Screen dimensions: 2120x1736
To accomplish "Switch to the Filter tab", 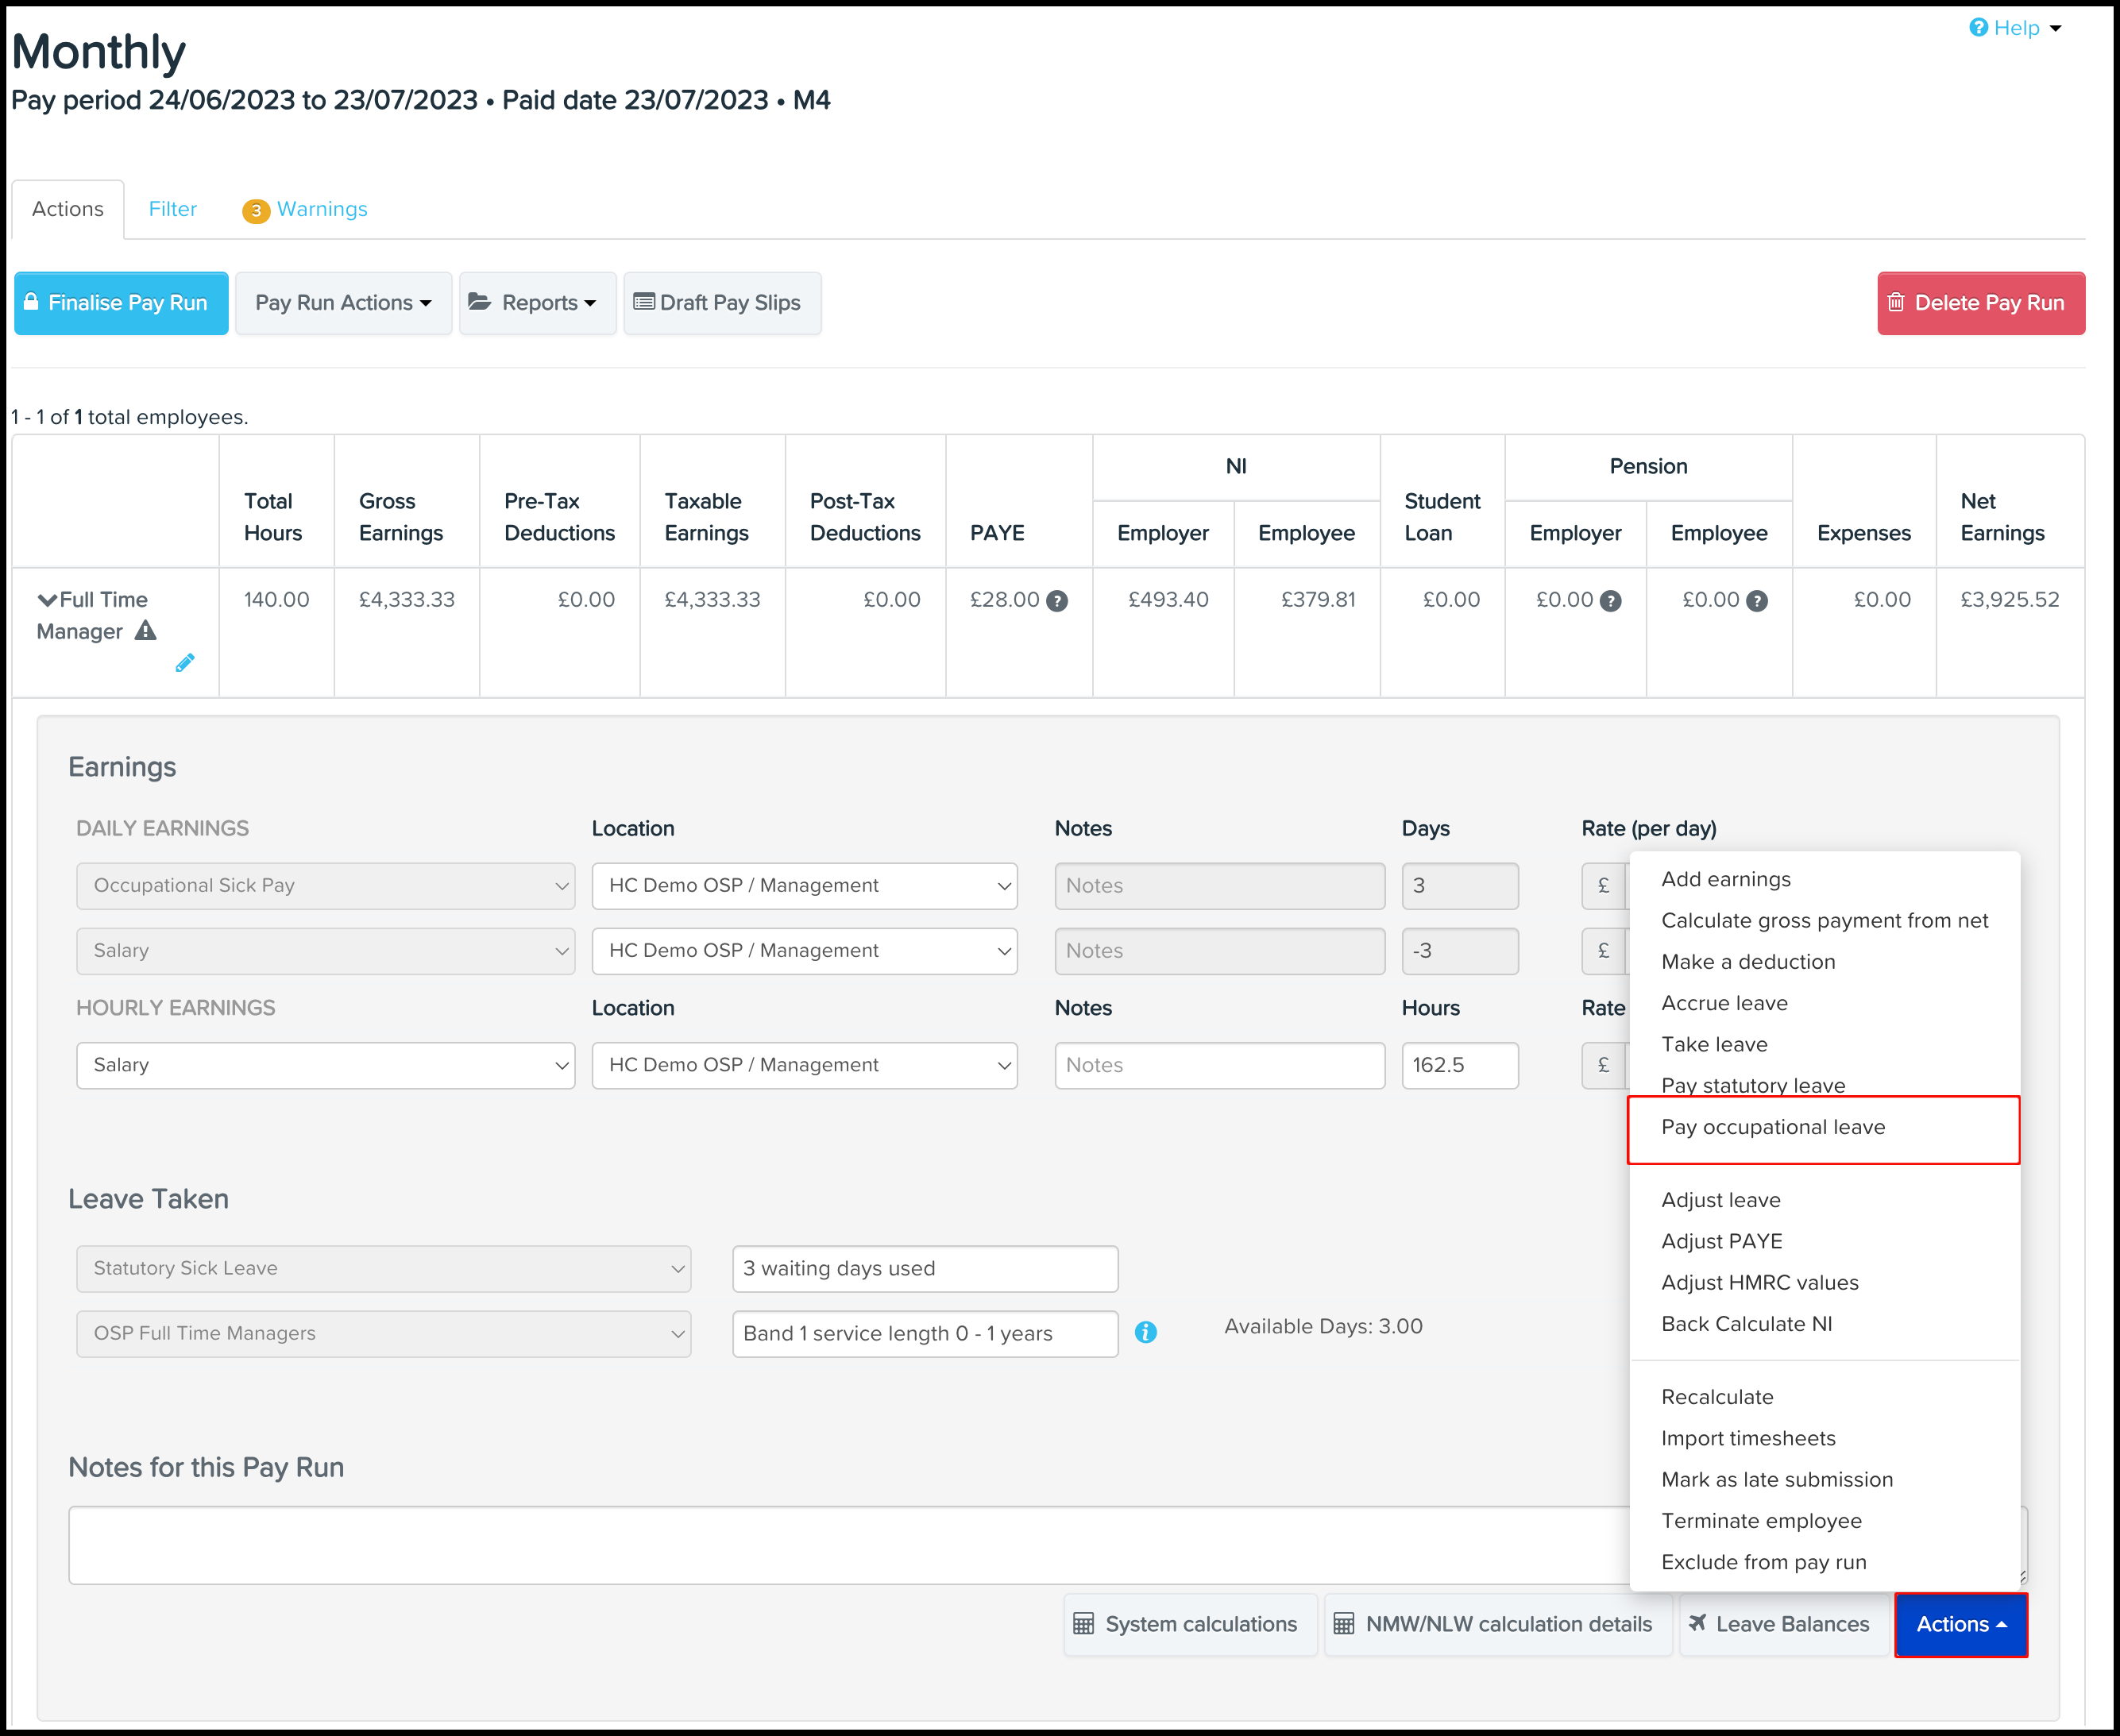I will (173, 209).
